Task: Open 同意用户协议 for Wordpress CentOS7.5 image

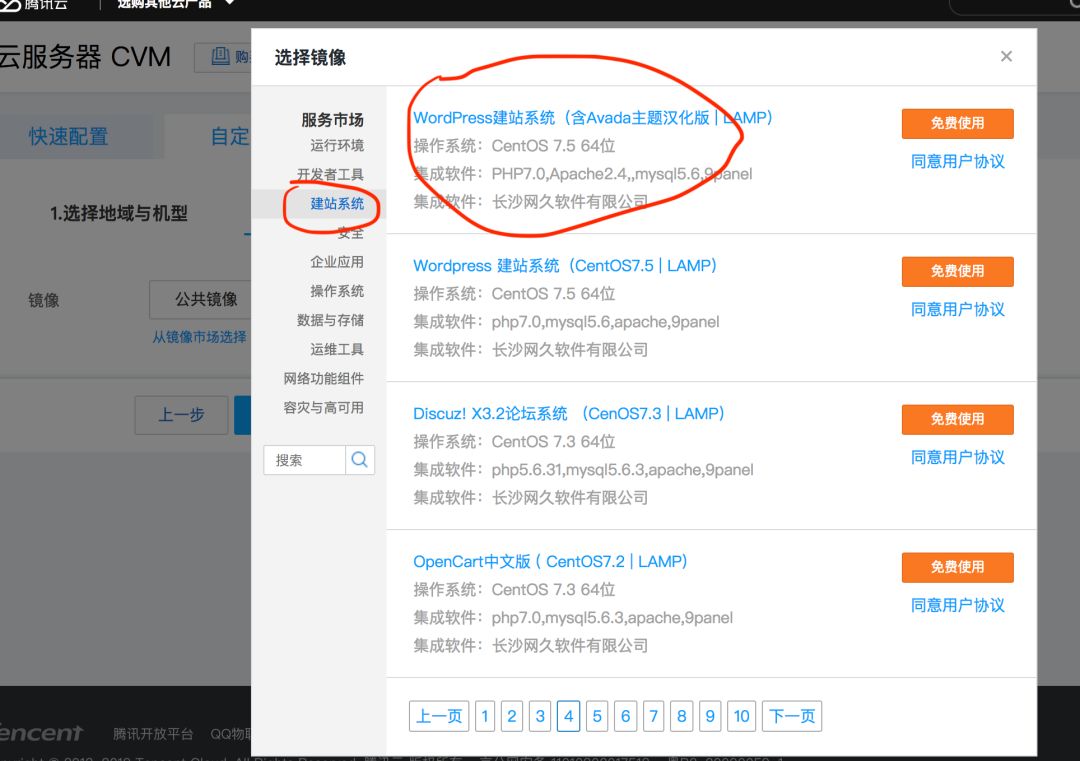Action: [x=957, y=310]
